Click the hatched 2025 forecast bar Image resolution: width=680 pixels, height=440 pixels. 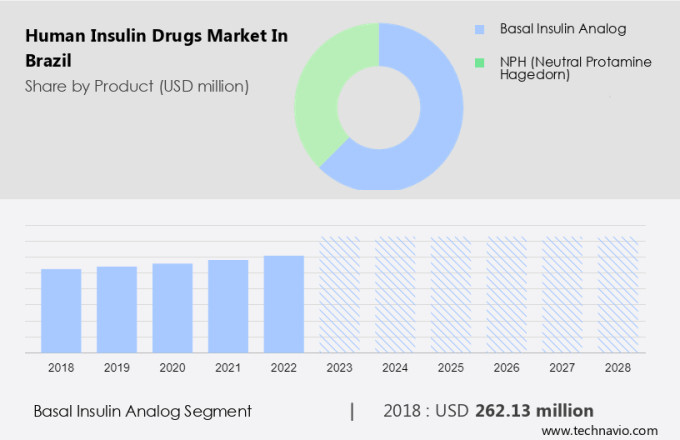(x=451, y=295)
